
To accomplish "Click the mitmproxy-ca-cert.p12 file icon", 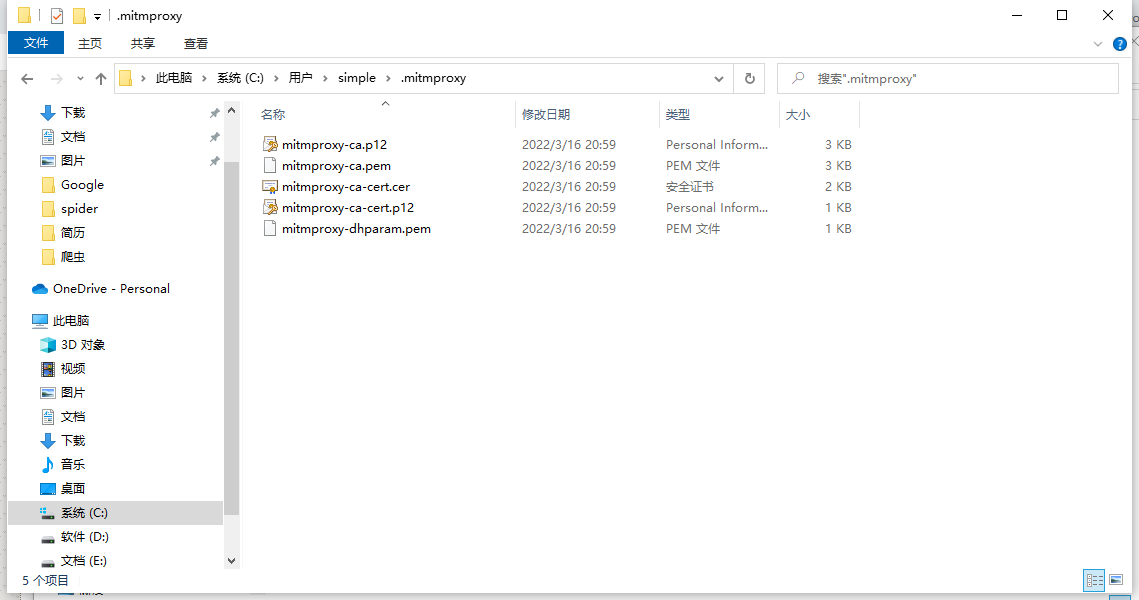I will (x=269, y=208).
